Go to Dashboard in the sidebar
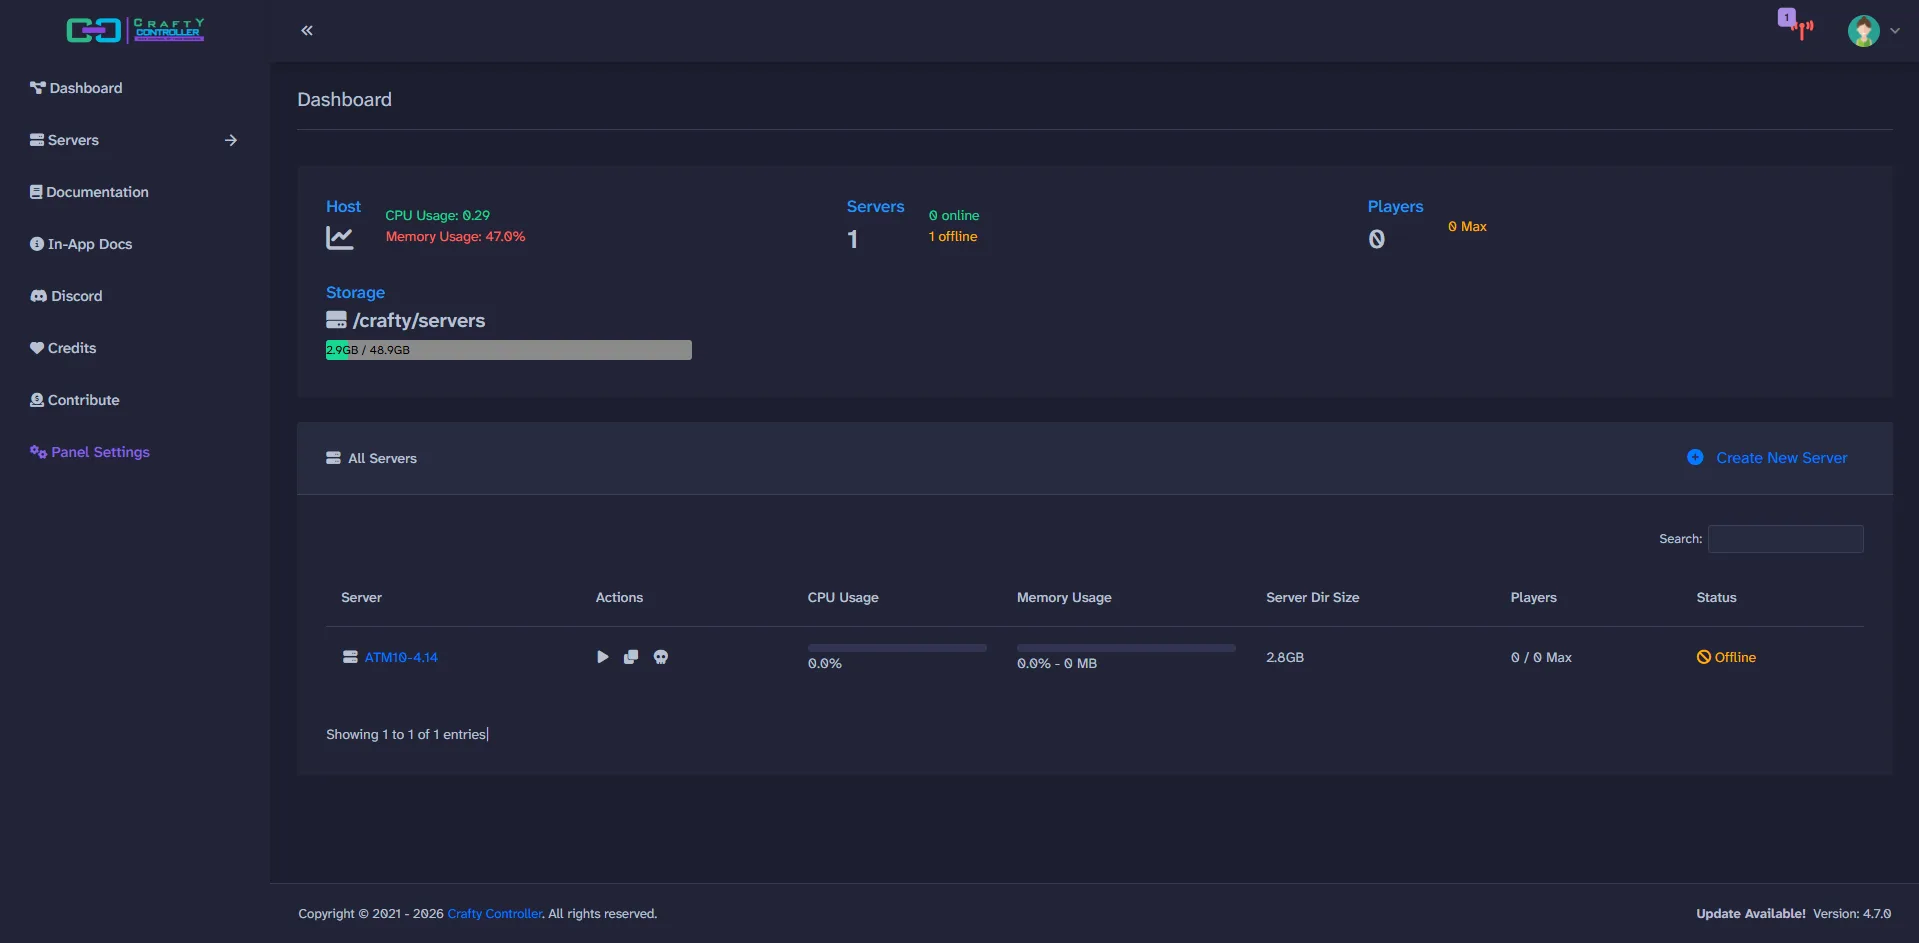Image resolution: width=1919 pixels, height=943 pixels. tap(86, 88)
